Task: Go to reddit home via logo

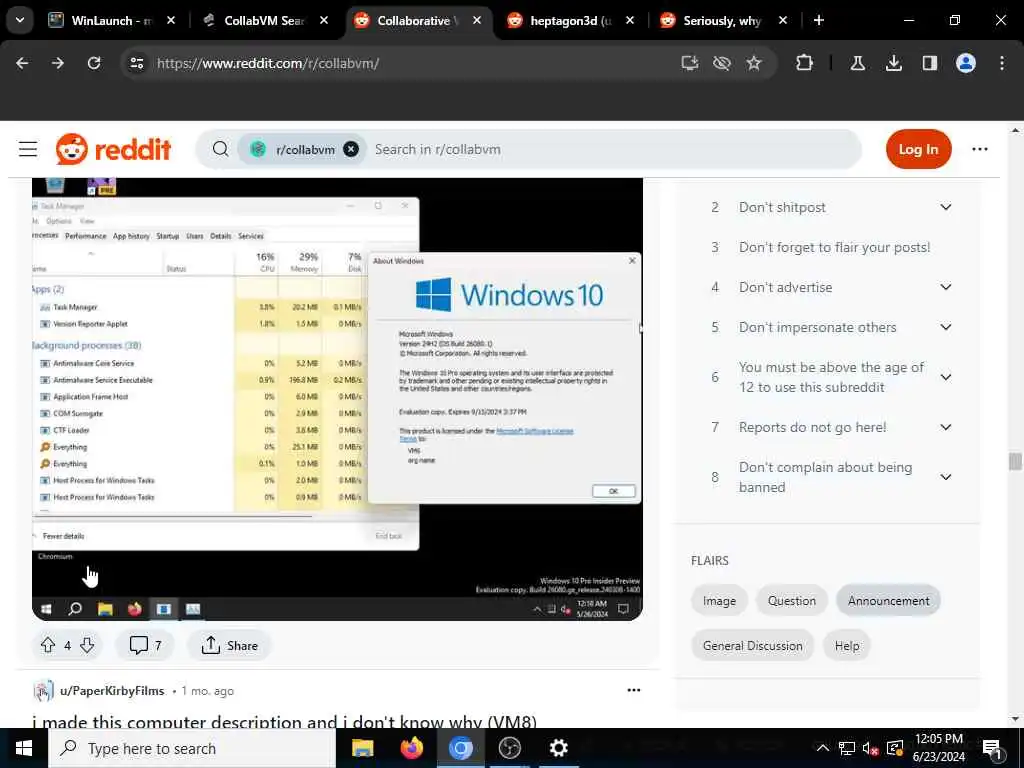Action: click(x=114, y=149)
